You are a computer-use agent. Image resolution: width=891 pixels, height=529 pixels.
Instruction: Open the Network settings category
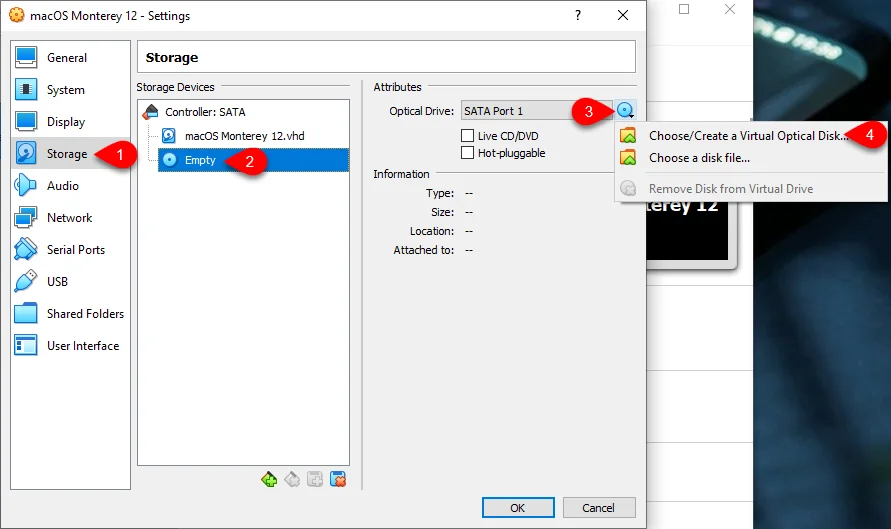point(70,218)
